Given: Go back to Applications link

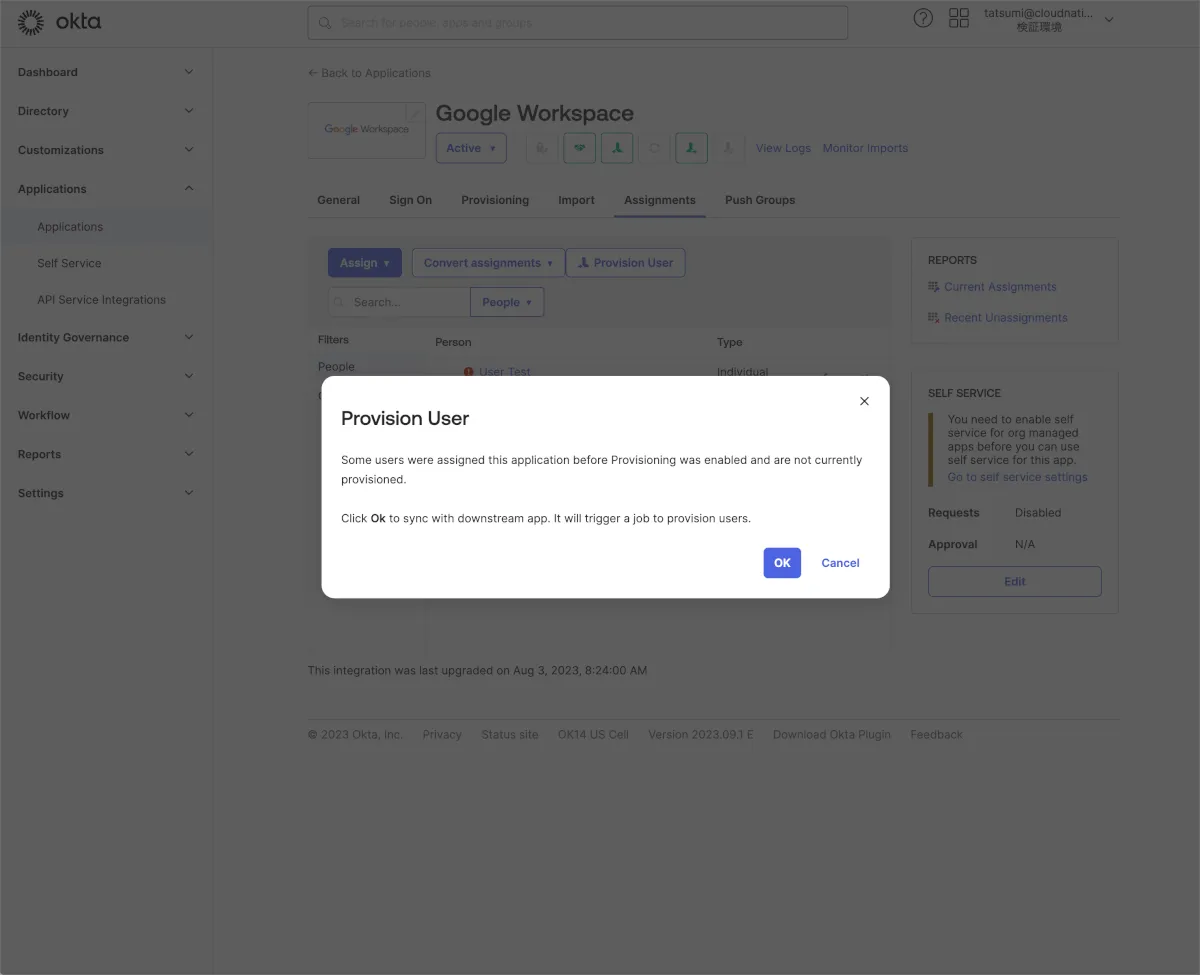Looking at the screenshot, I should (369, 73).
